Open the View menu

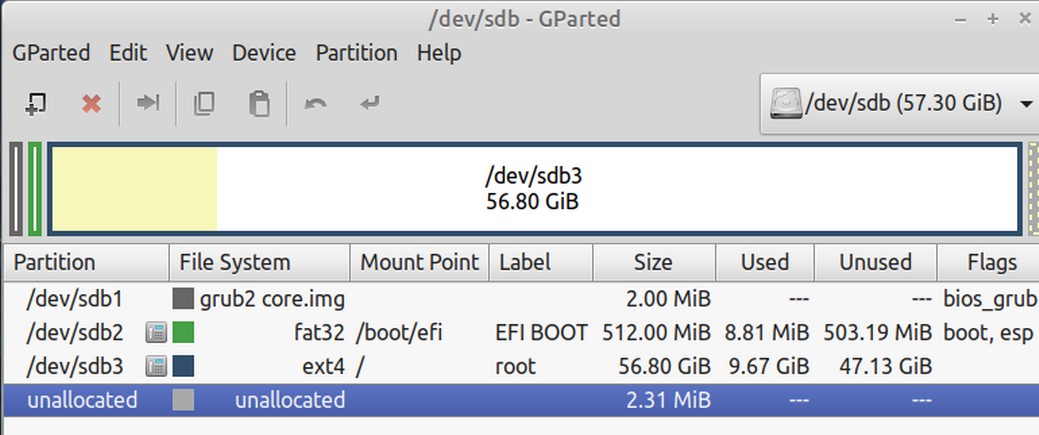(190, 53)
